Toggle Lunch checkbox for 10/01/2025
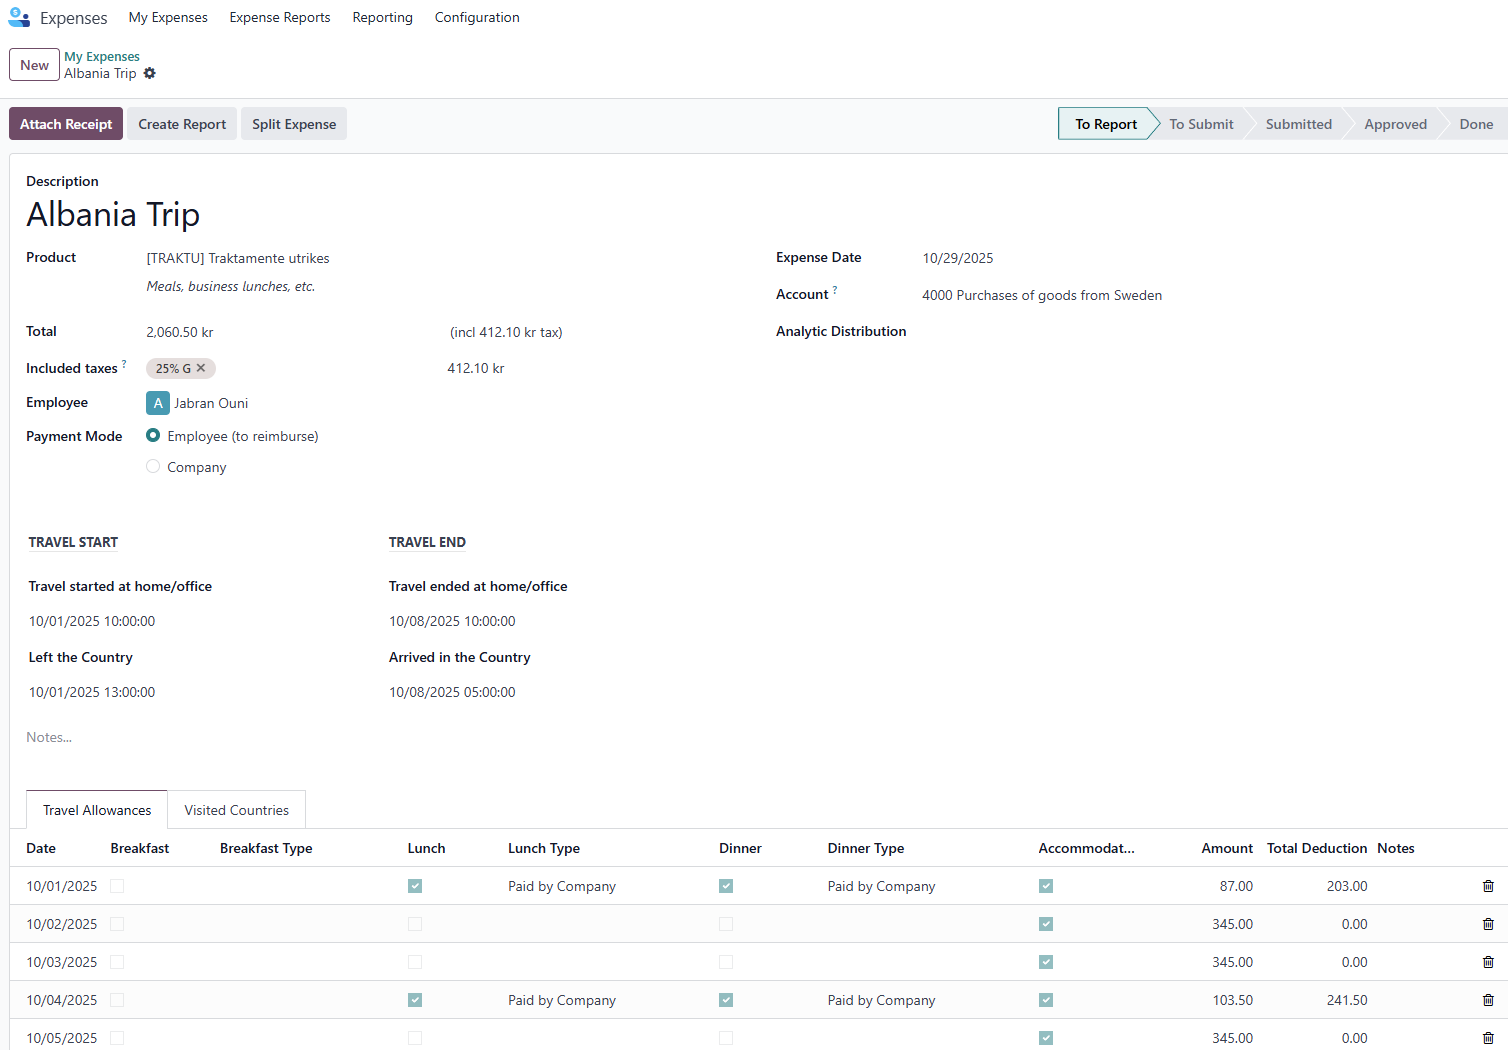 [415, 886]
